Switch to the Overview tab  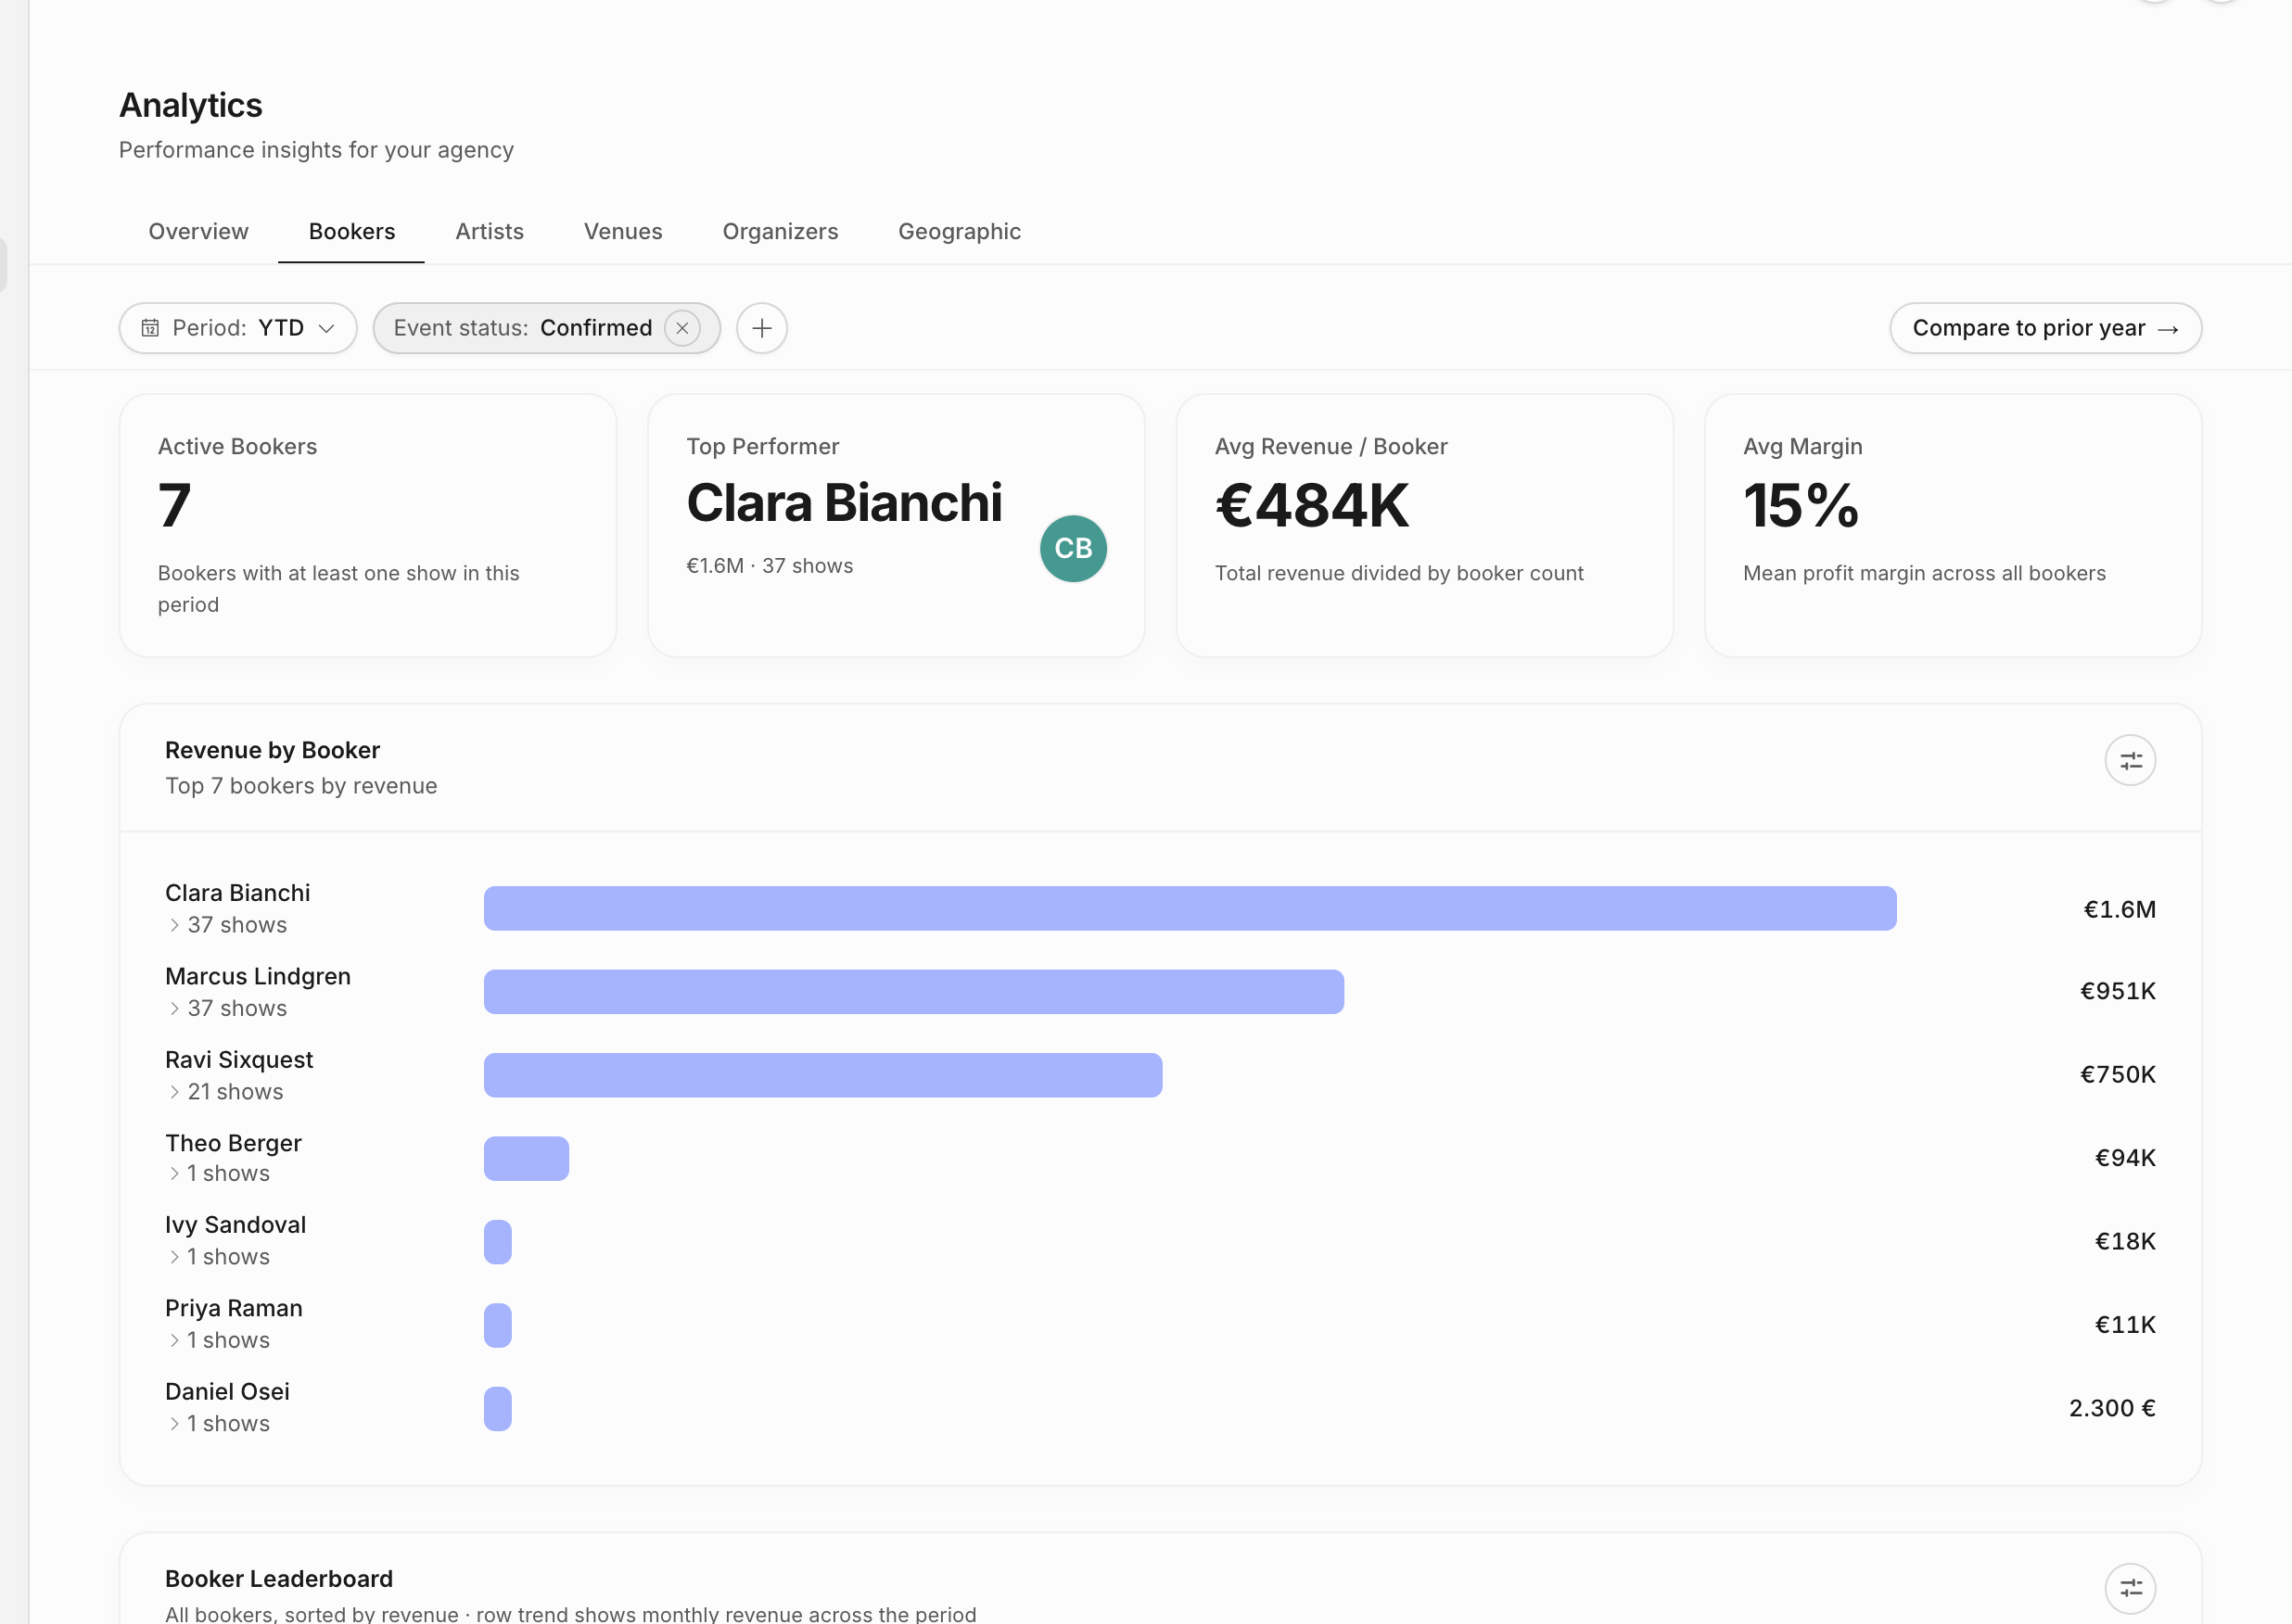198,232
